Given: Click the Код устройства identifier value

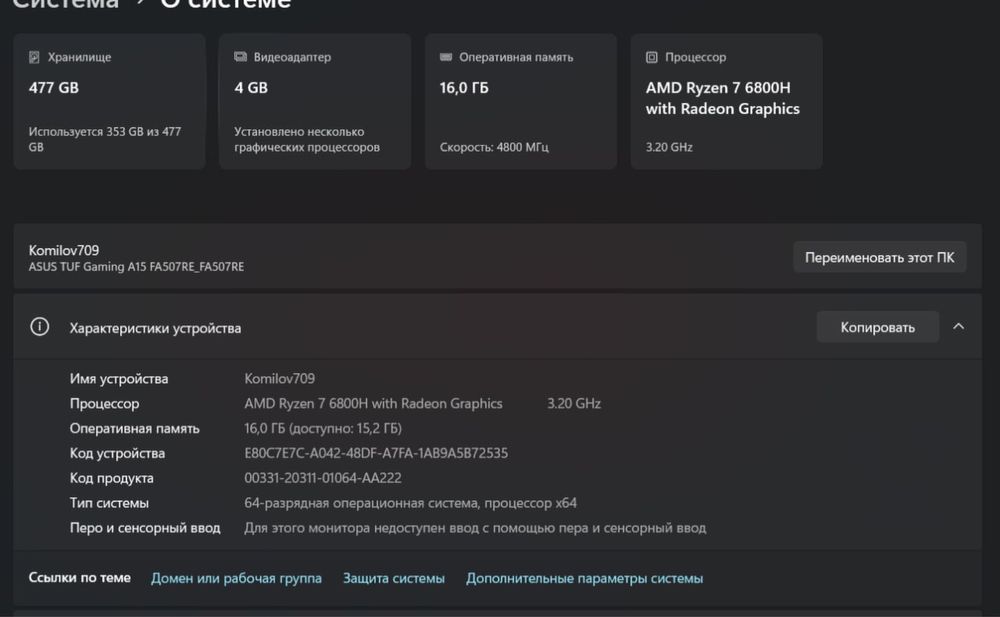Looking at the screenshot, I should coord(376,453).
